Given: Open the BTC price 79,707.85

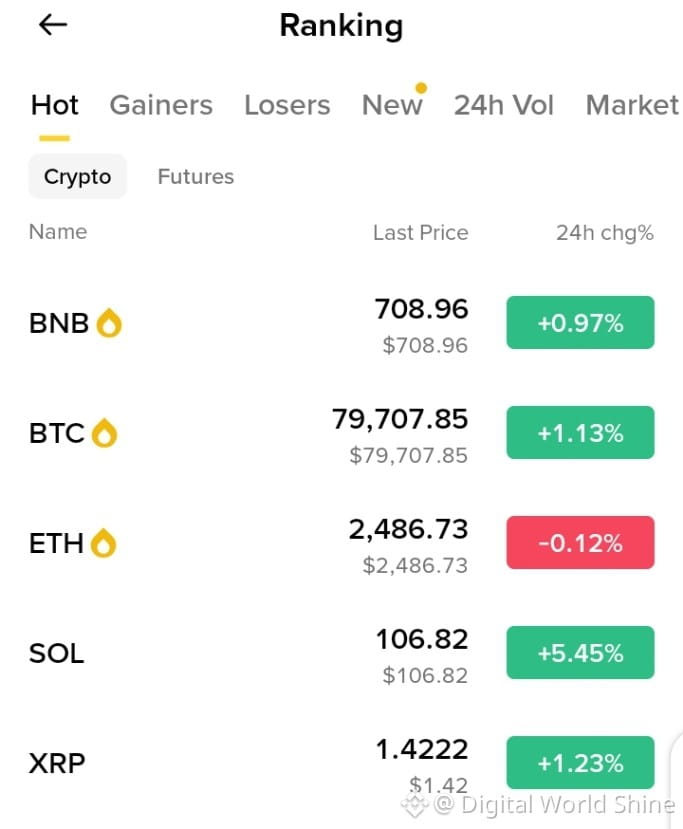Looking at the screenshot, I should pos(400,419).
